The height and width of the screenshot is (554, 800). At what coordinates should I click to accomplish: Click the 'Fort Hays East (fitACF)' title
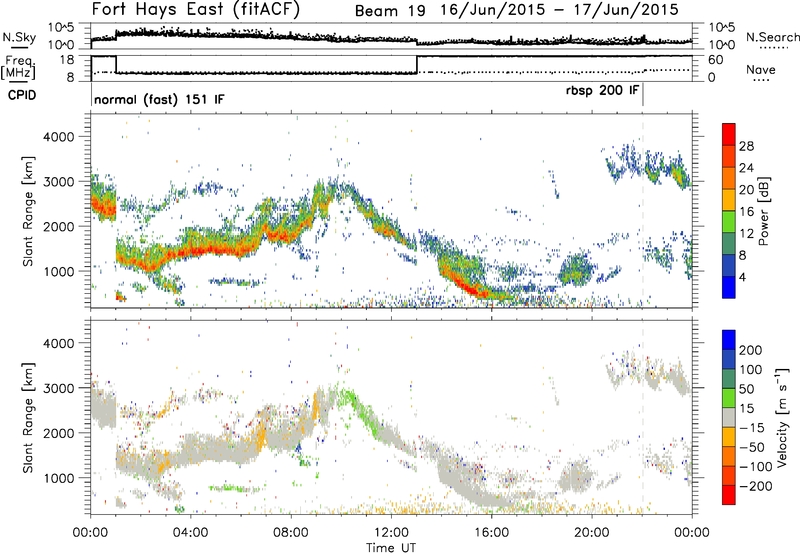(x=195, y=10)
